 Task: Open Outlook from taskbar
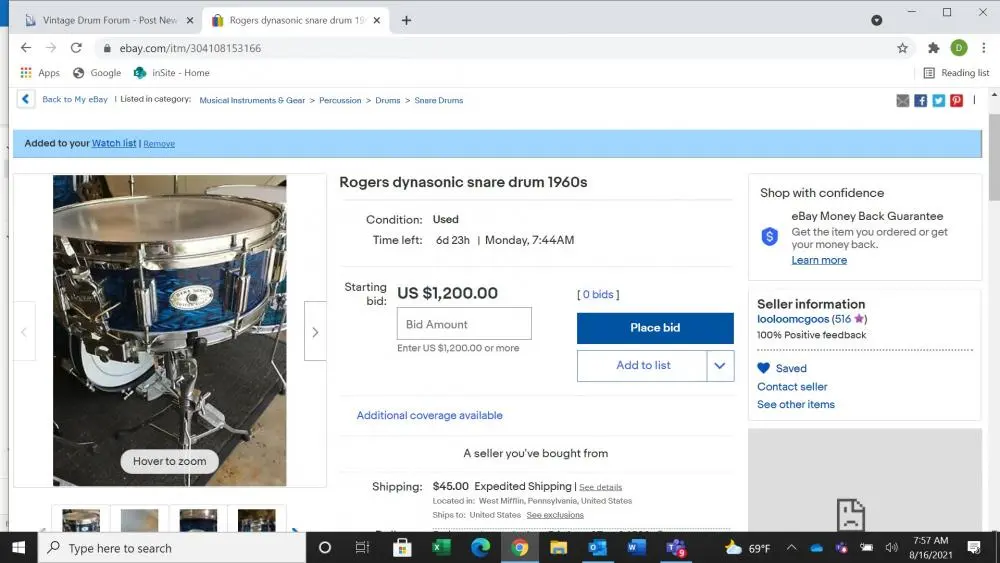pos(598,548)
